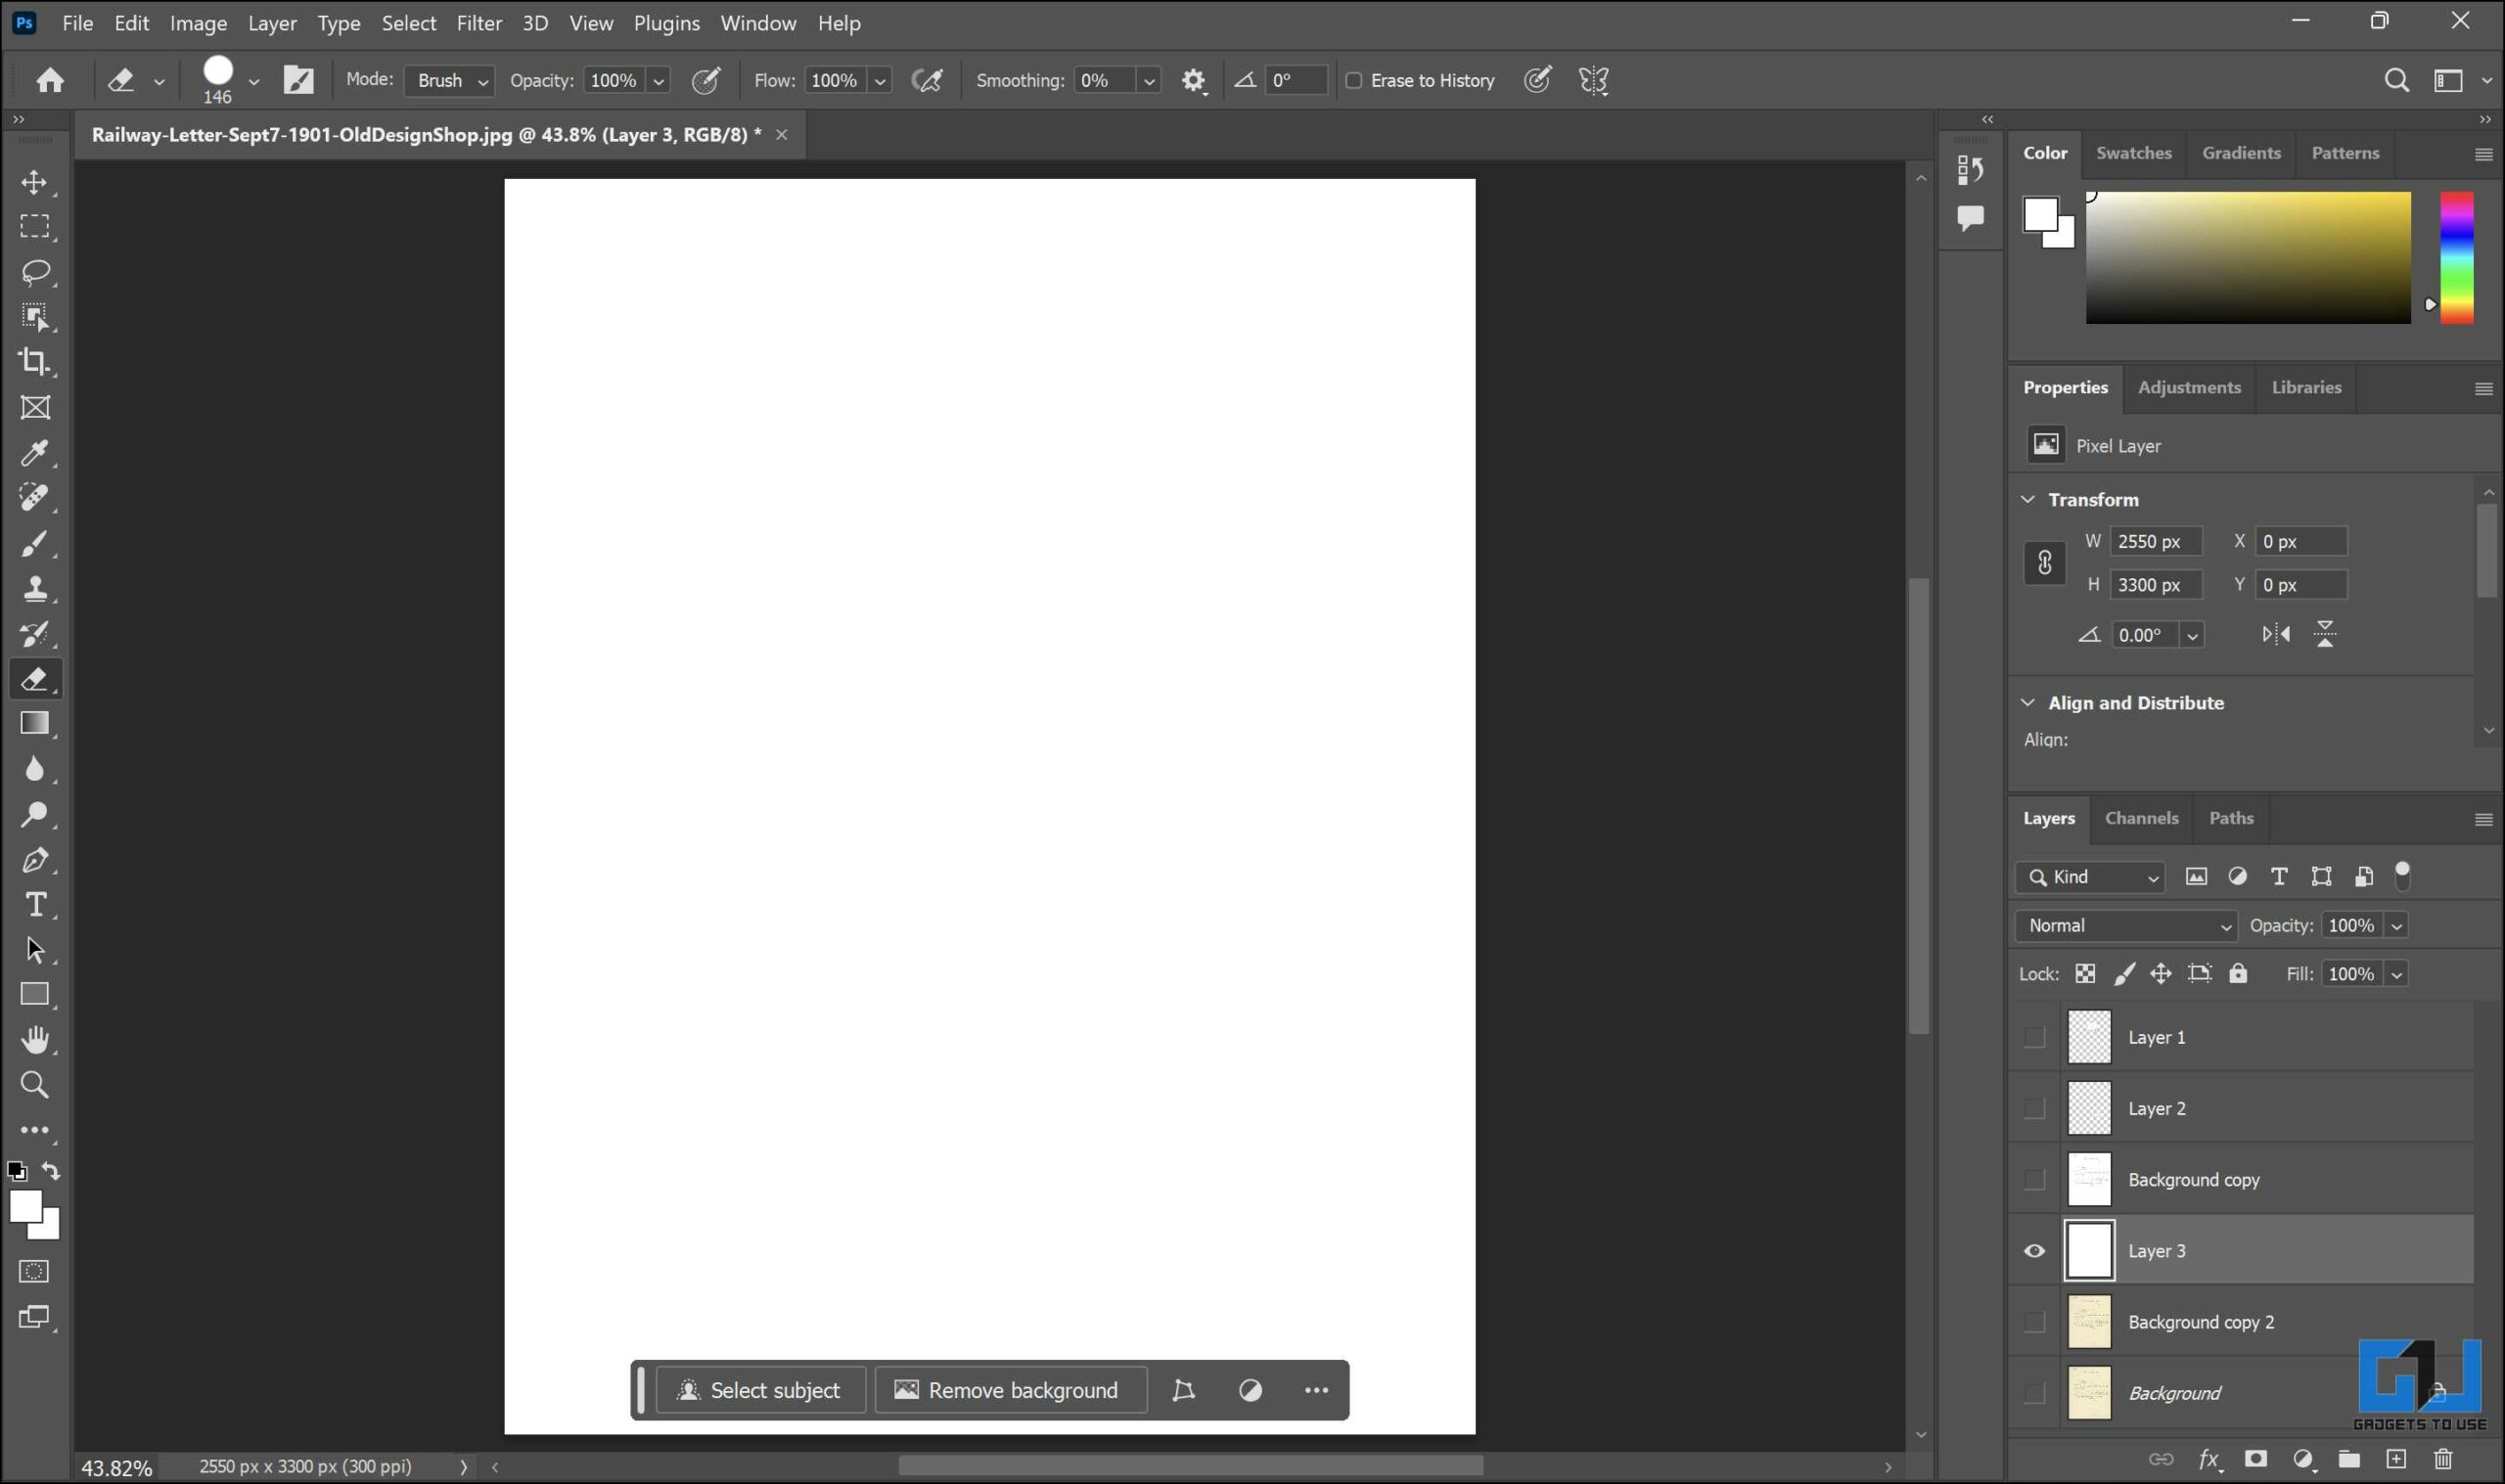2505x1484 pixels.
Task: Click the Home icon in options bar
Action: [x=50, y=80]
